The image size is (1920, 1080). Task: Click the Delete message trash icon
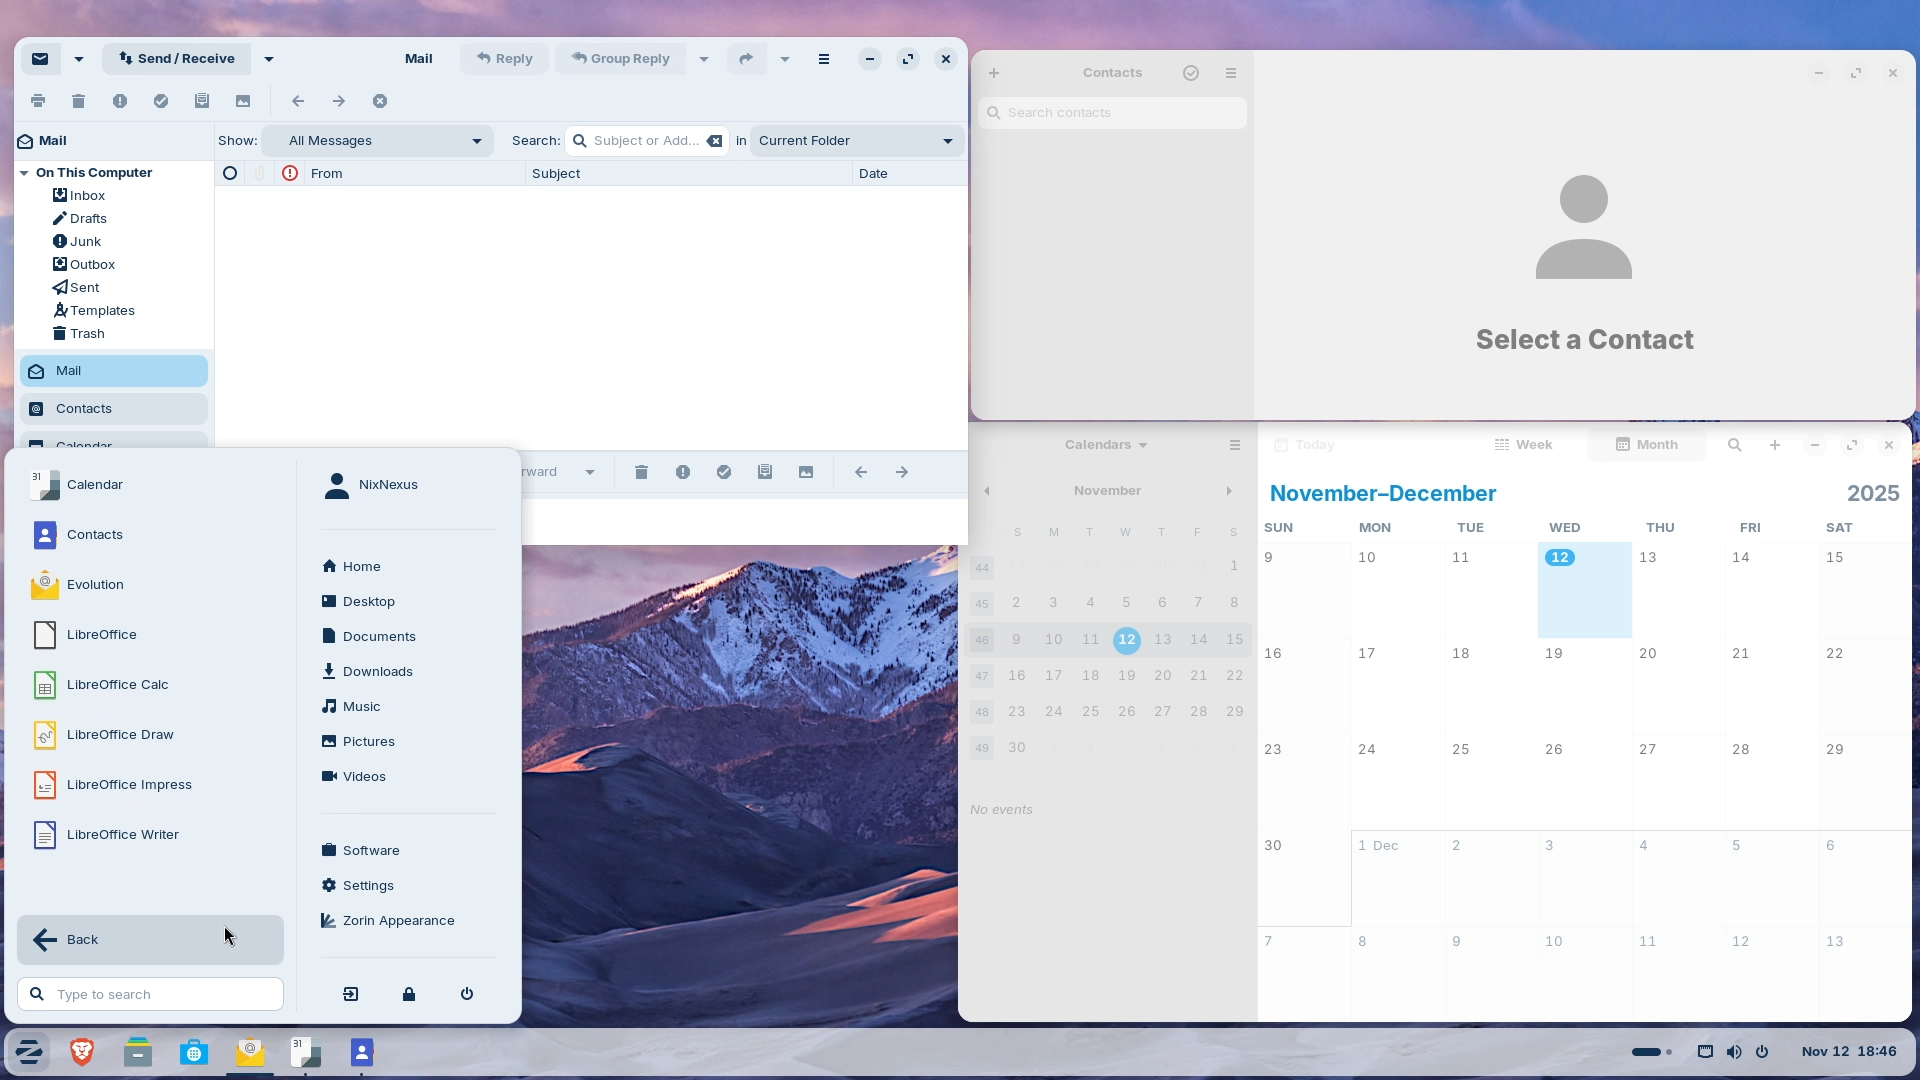(78, 100)
